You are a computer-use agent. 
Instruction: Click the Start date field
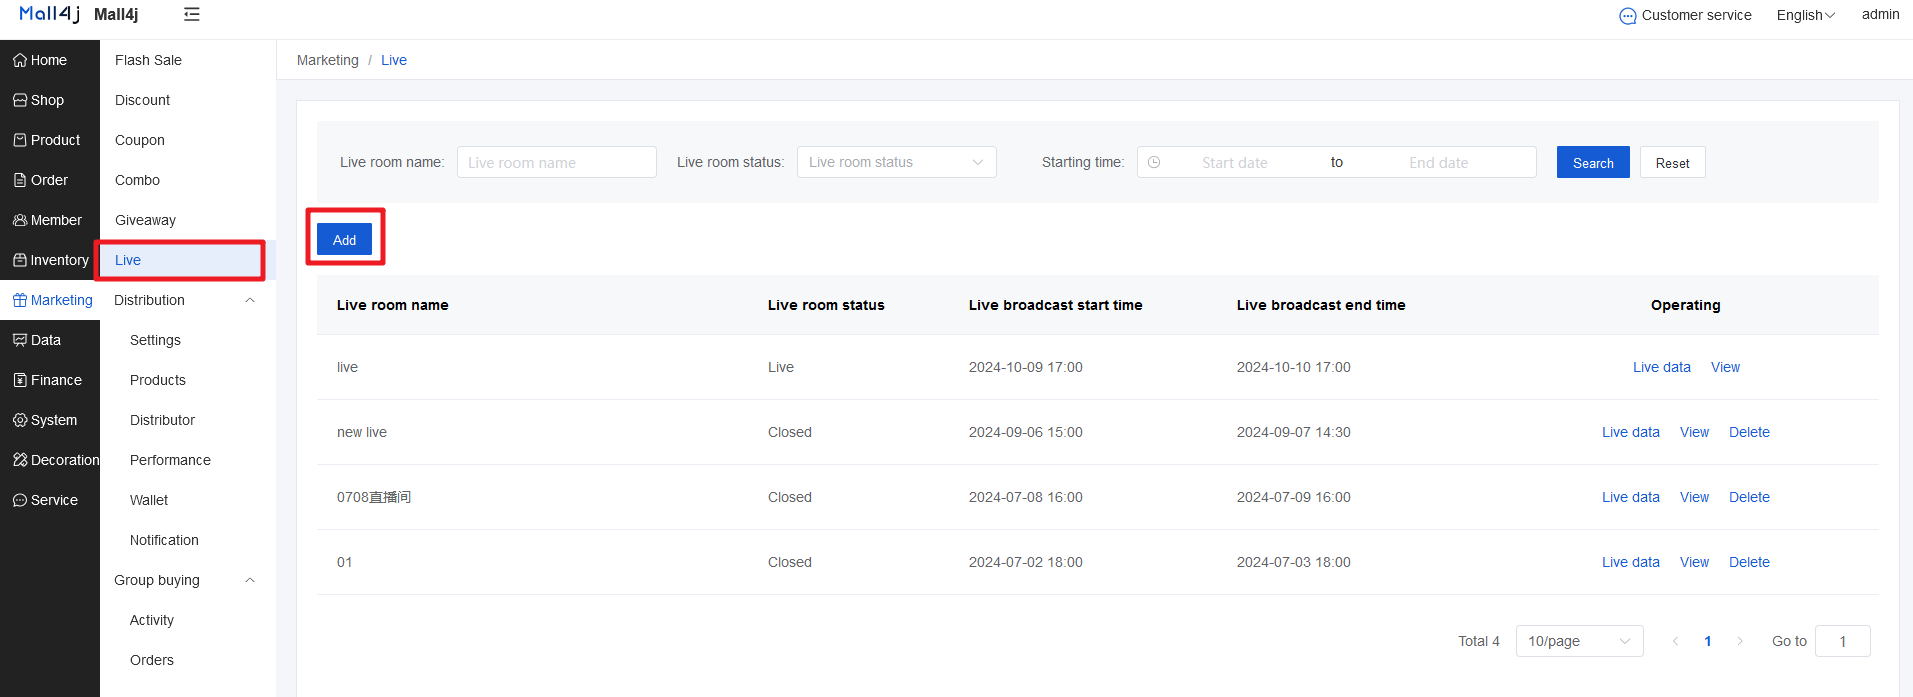(1235, 162)
